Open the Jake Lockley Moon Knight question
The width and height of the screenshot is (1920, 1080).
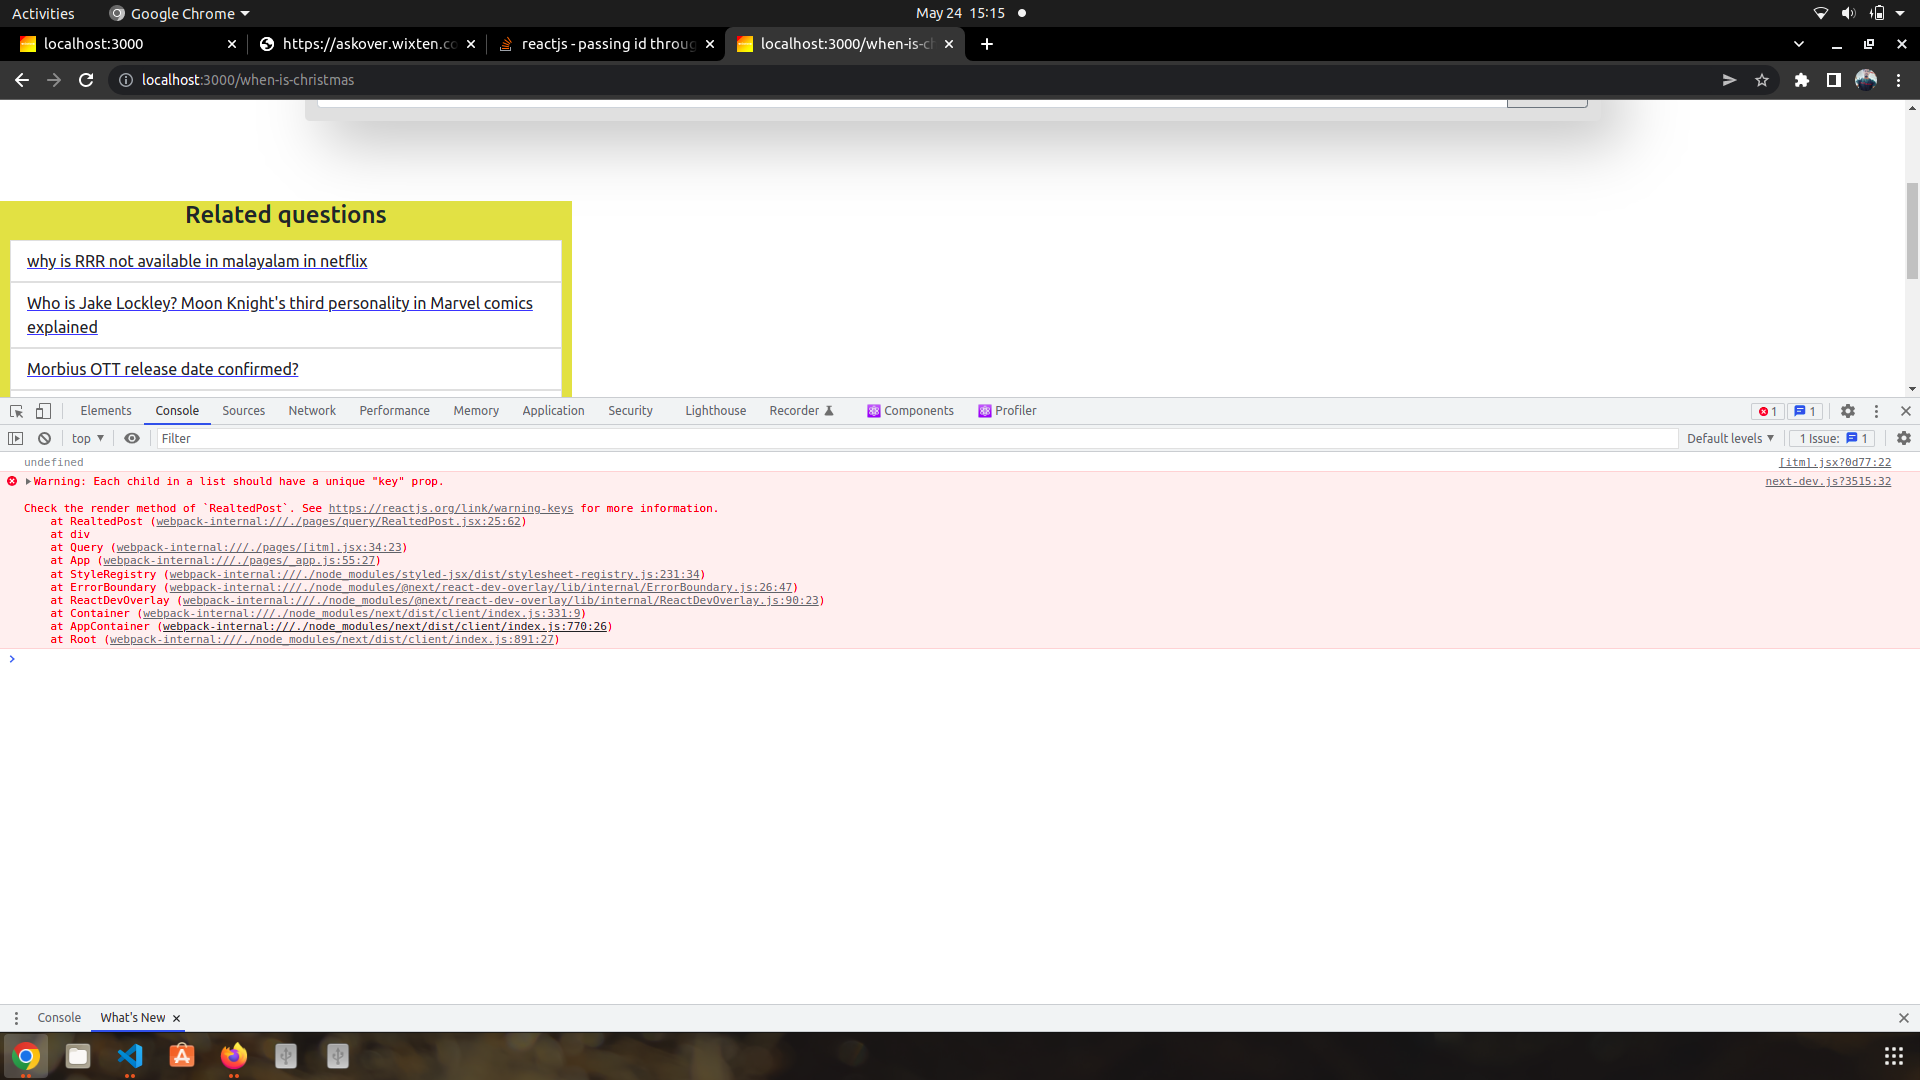click(x=280, y=315)
